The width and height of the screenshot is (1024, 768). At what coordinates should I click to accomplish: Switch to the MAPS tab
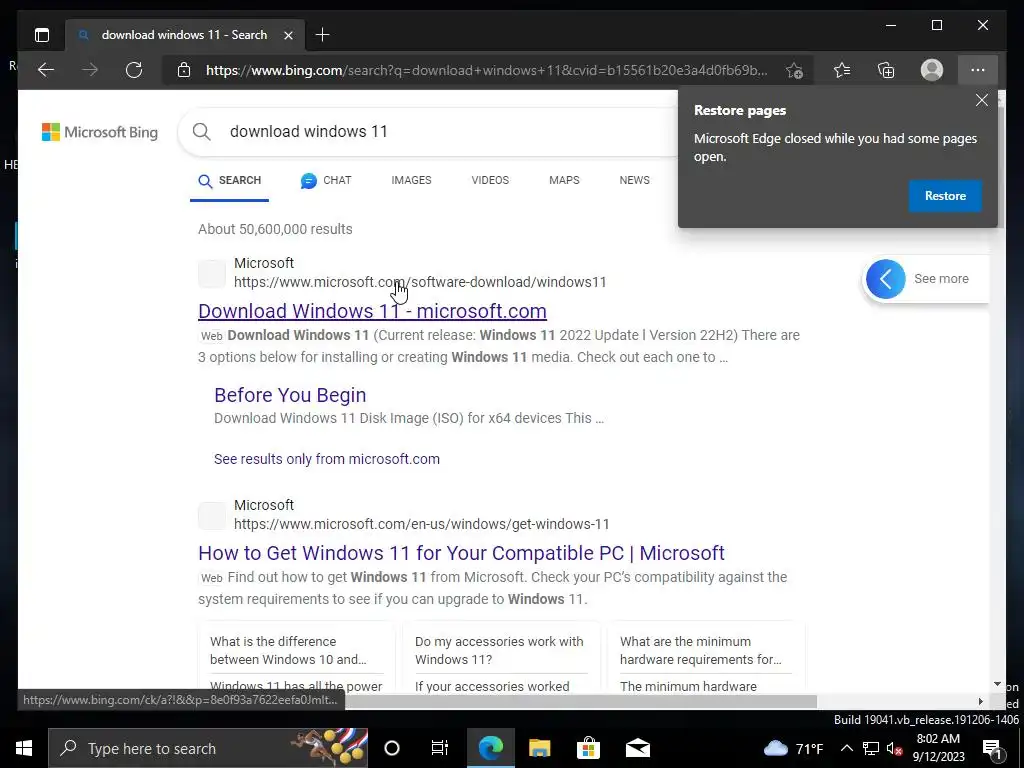click(x=564, y=180)
